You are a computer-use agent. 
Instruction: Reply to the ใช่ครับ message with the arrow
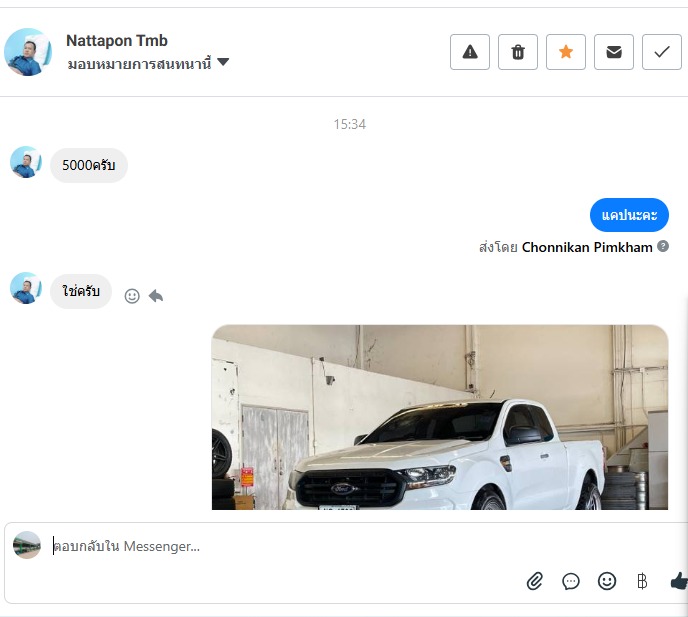click(156, 296)
